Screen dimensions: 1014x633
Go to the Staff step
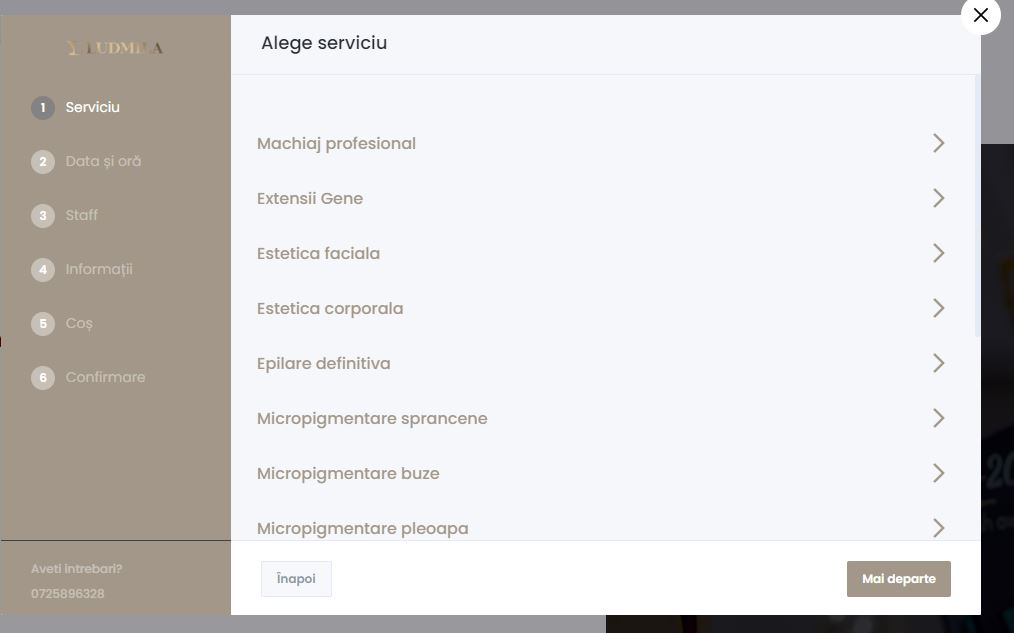(81, 215)
